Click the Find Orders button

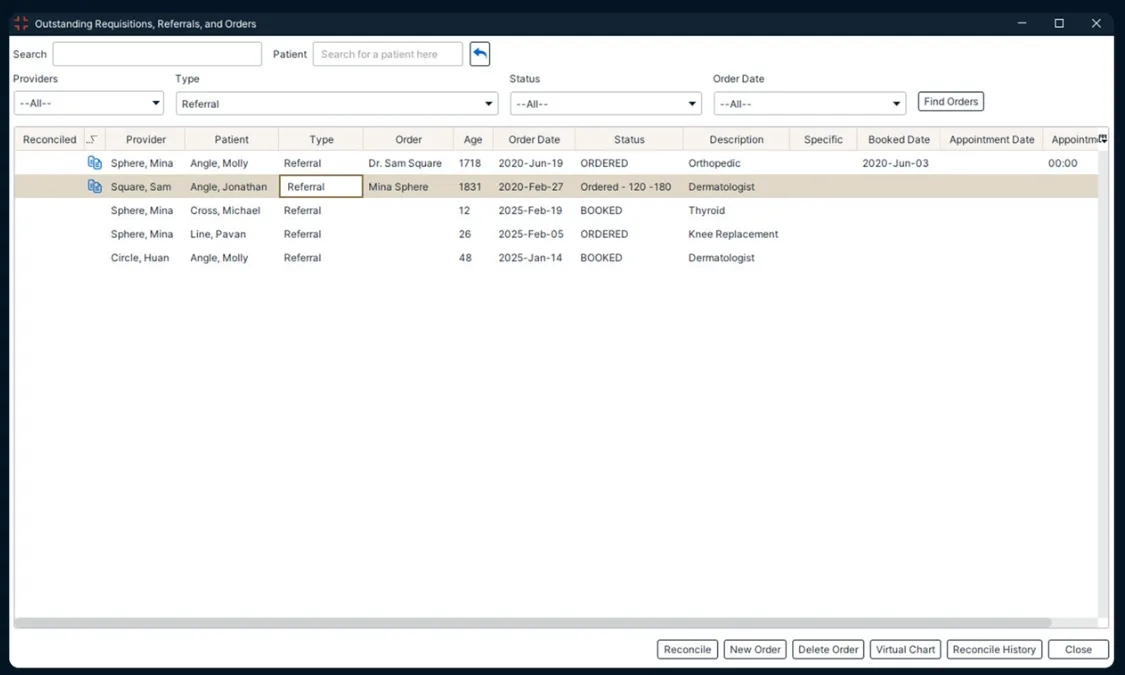(x=950, y=101)
